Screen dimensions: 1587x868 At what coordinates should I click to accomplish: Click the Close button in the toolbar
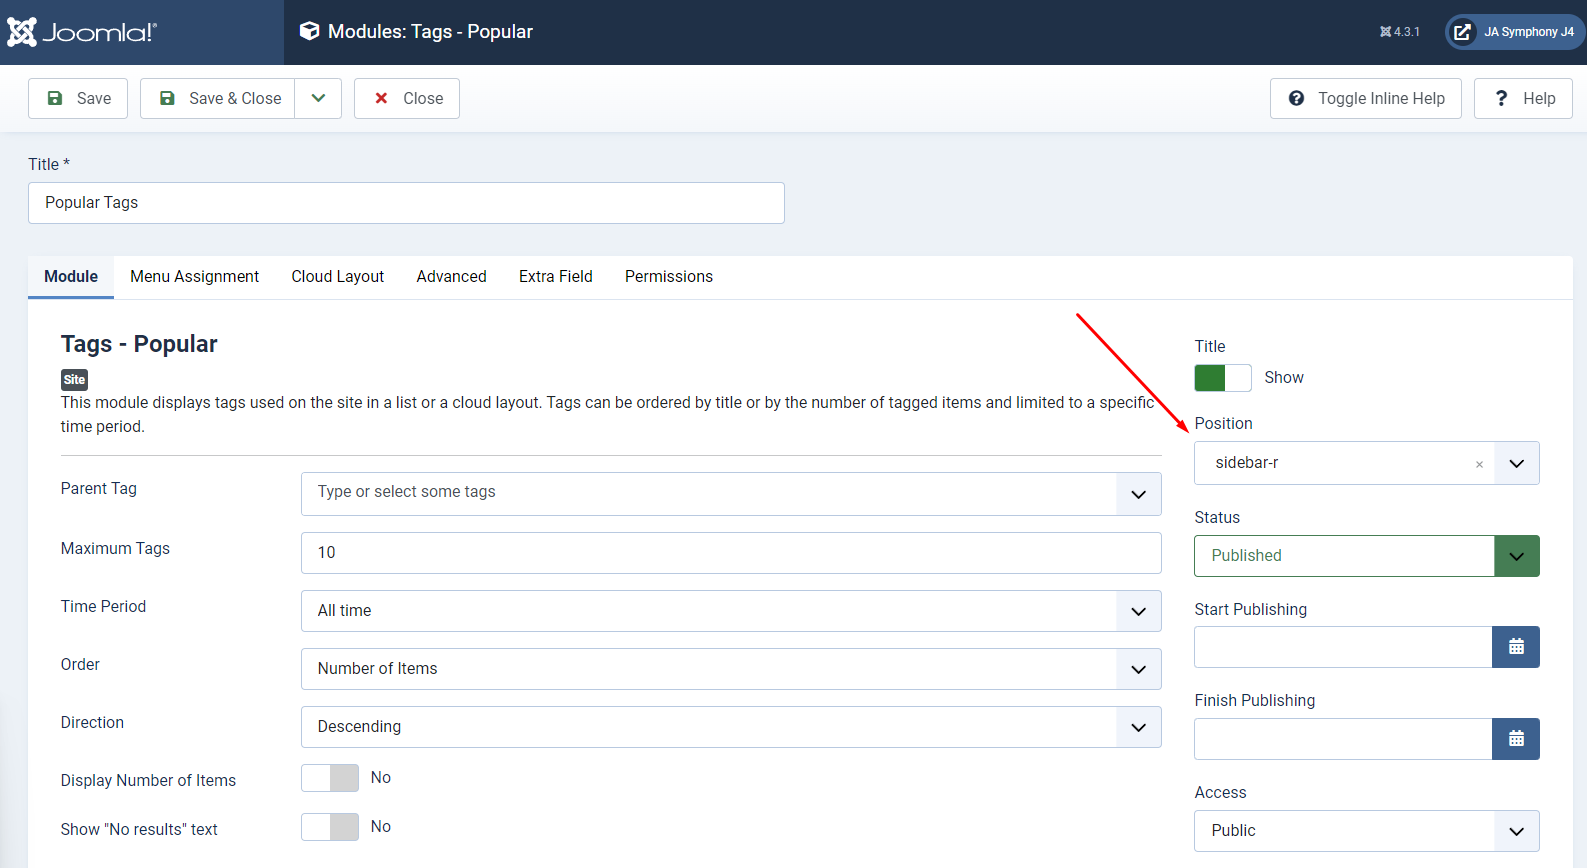pyautogui.click(x=407, y=98)
